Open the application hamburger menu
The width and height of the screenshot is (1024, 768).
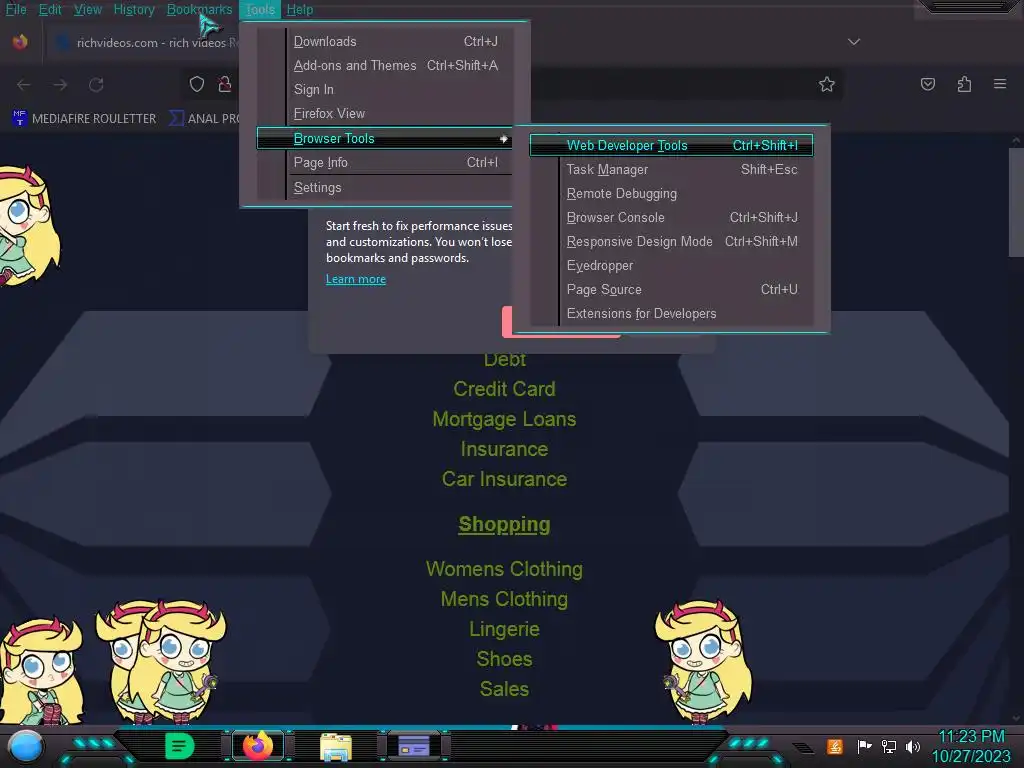[1000, 84]
